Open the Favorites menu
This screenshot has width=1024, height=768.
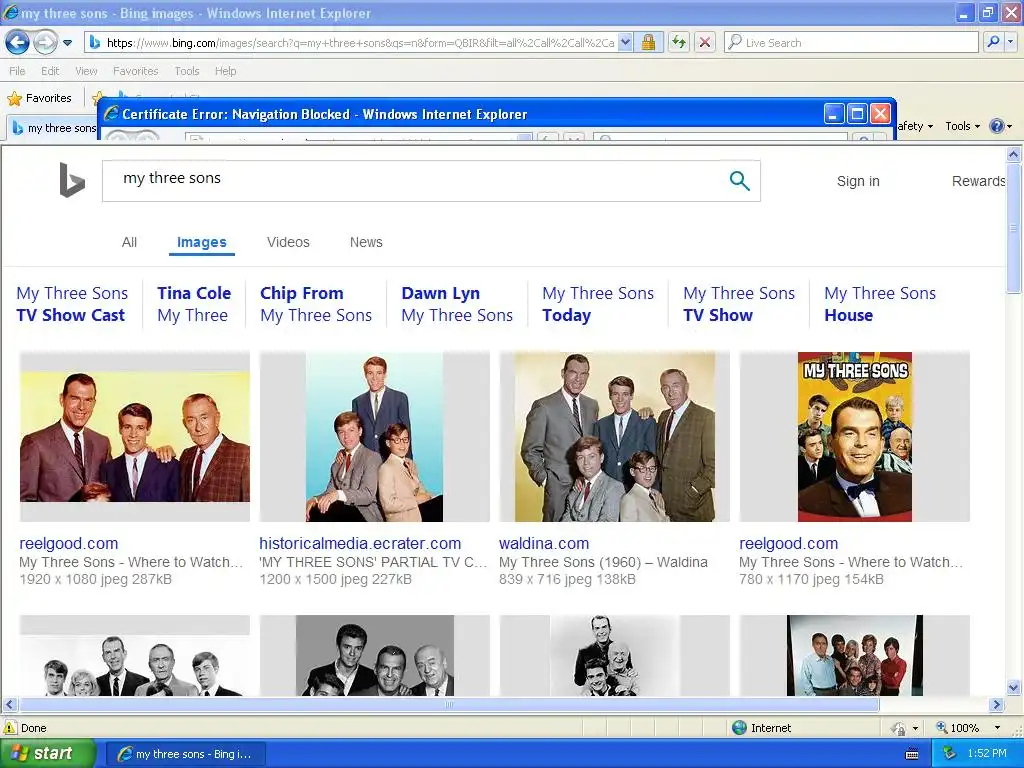tap(135, 71)
